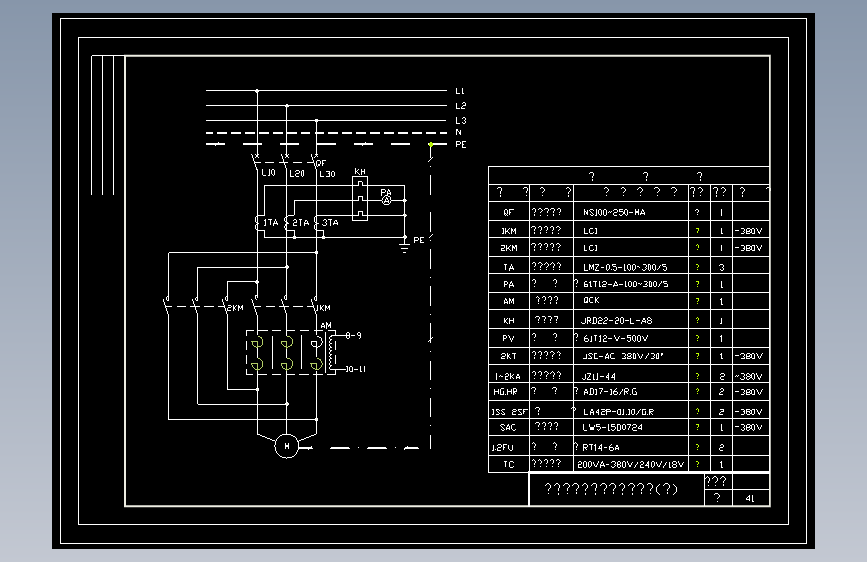Click the 8-9 terminal label
Viewport: 867px width, 562px height.
tap(353, 335)
